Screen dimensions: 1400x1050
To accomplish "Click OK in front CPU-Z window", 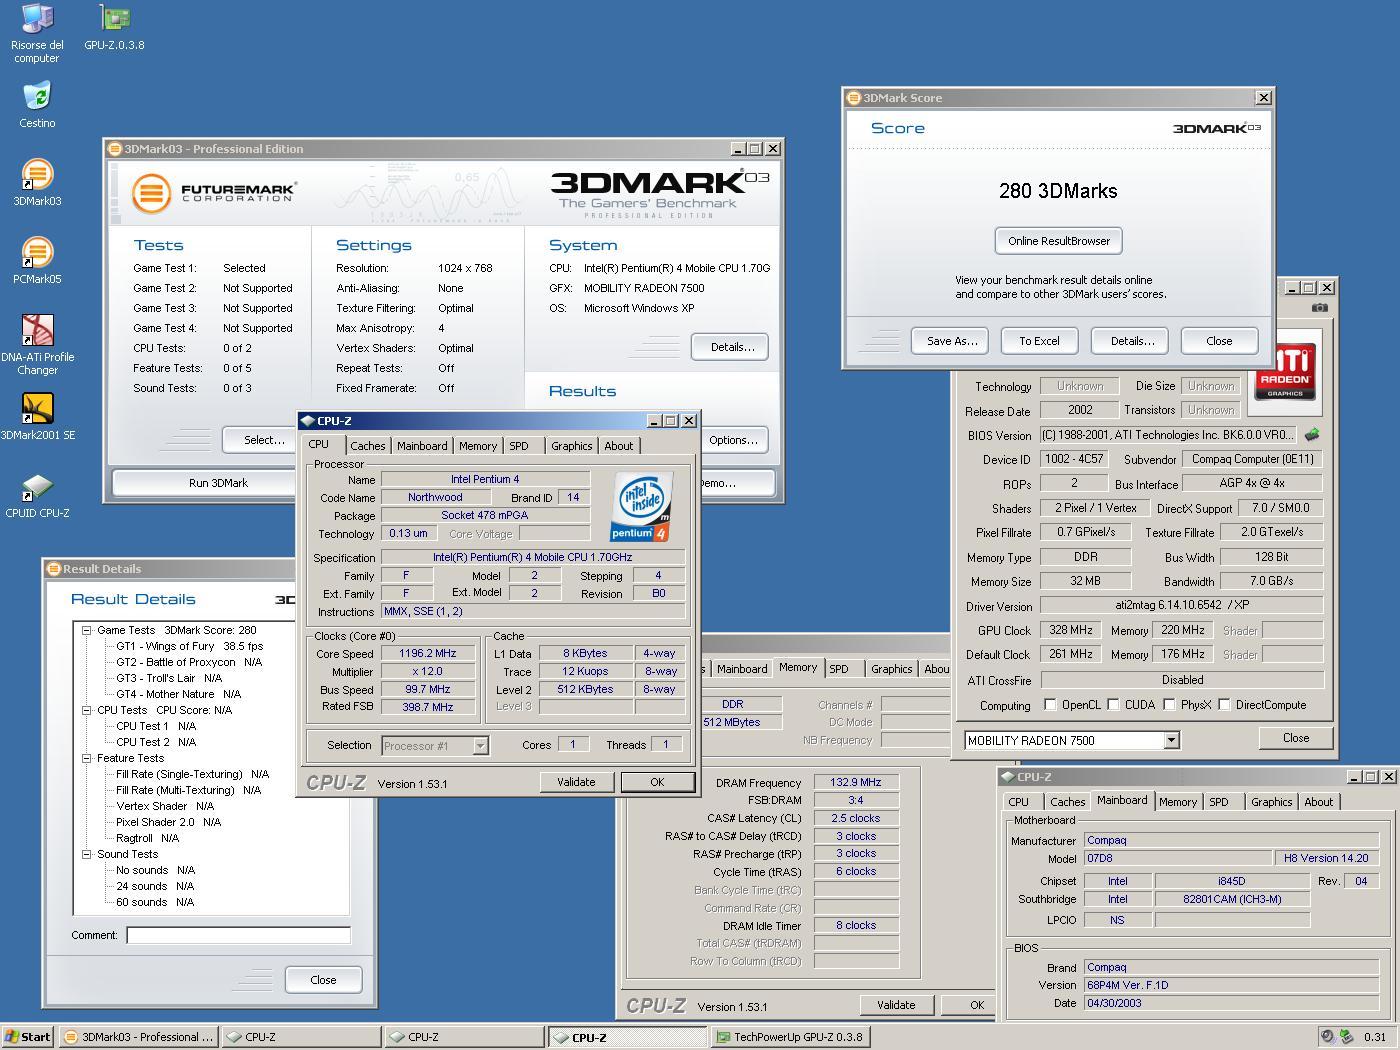I will (657, 783).
